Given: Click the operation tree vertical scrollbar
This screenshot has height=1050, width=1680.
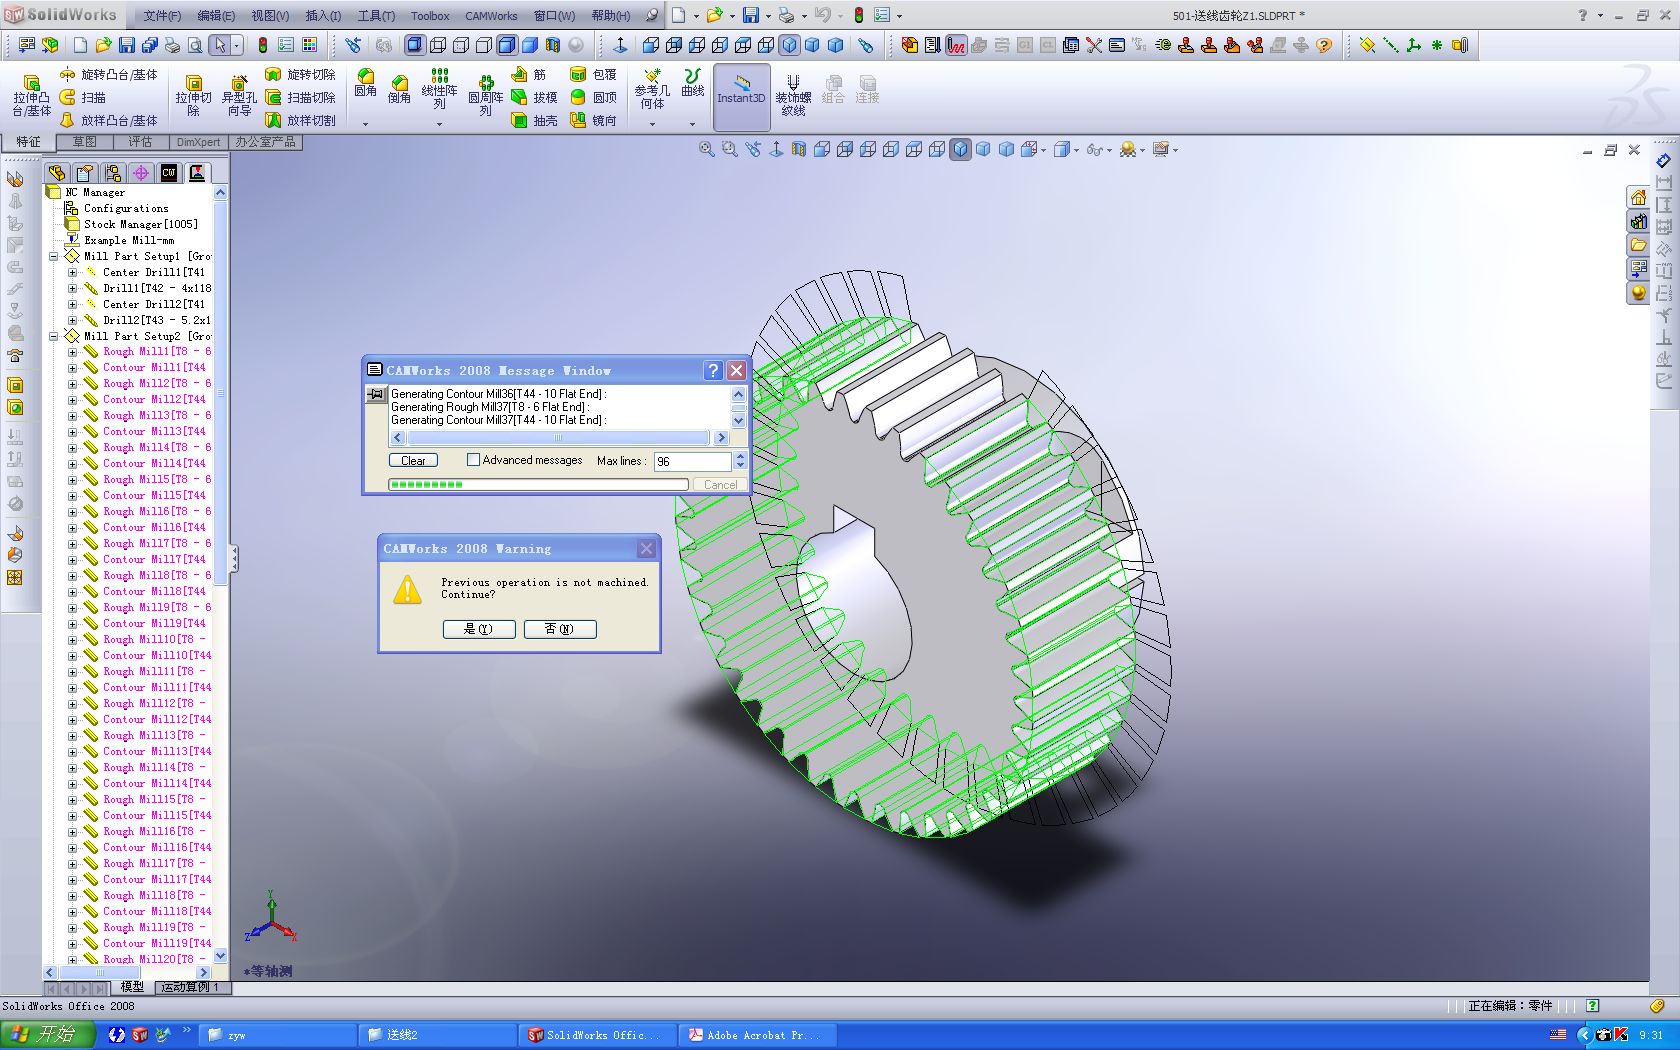Looking at the screenshot, I should pyautogui.click(x=221, y=574).
